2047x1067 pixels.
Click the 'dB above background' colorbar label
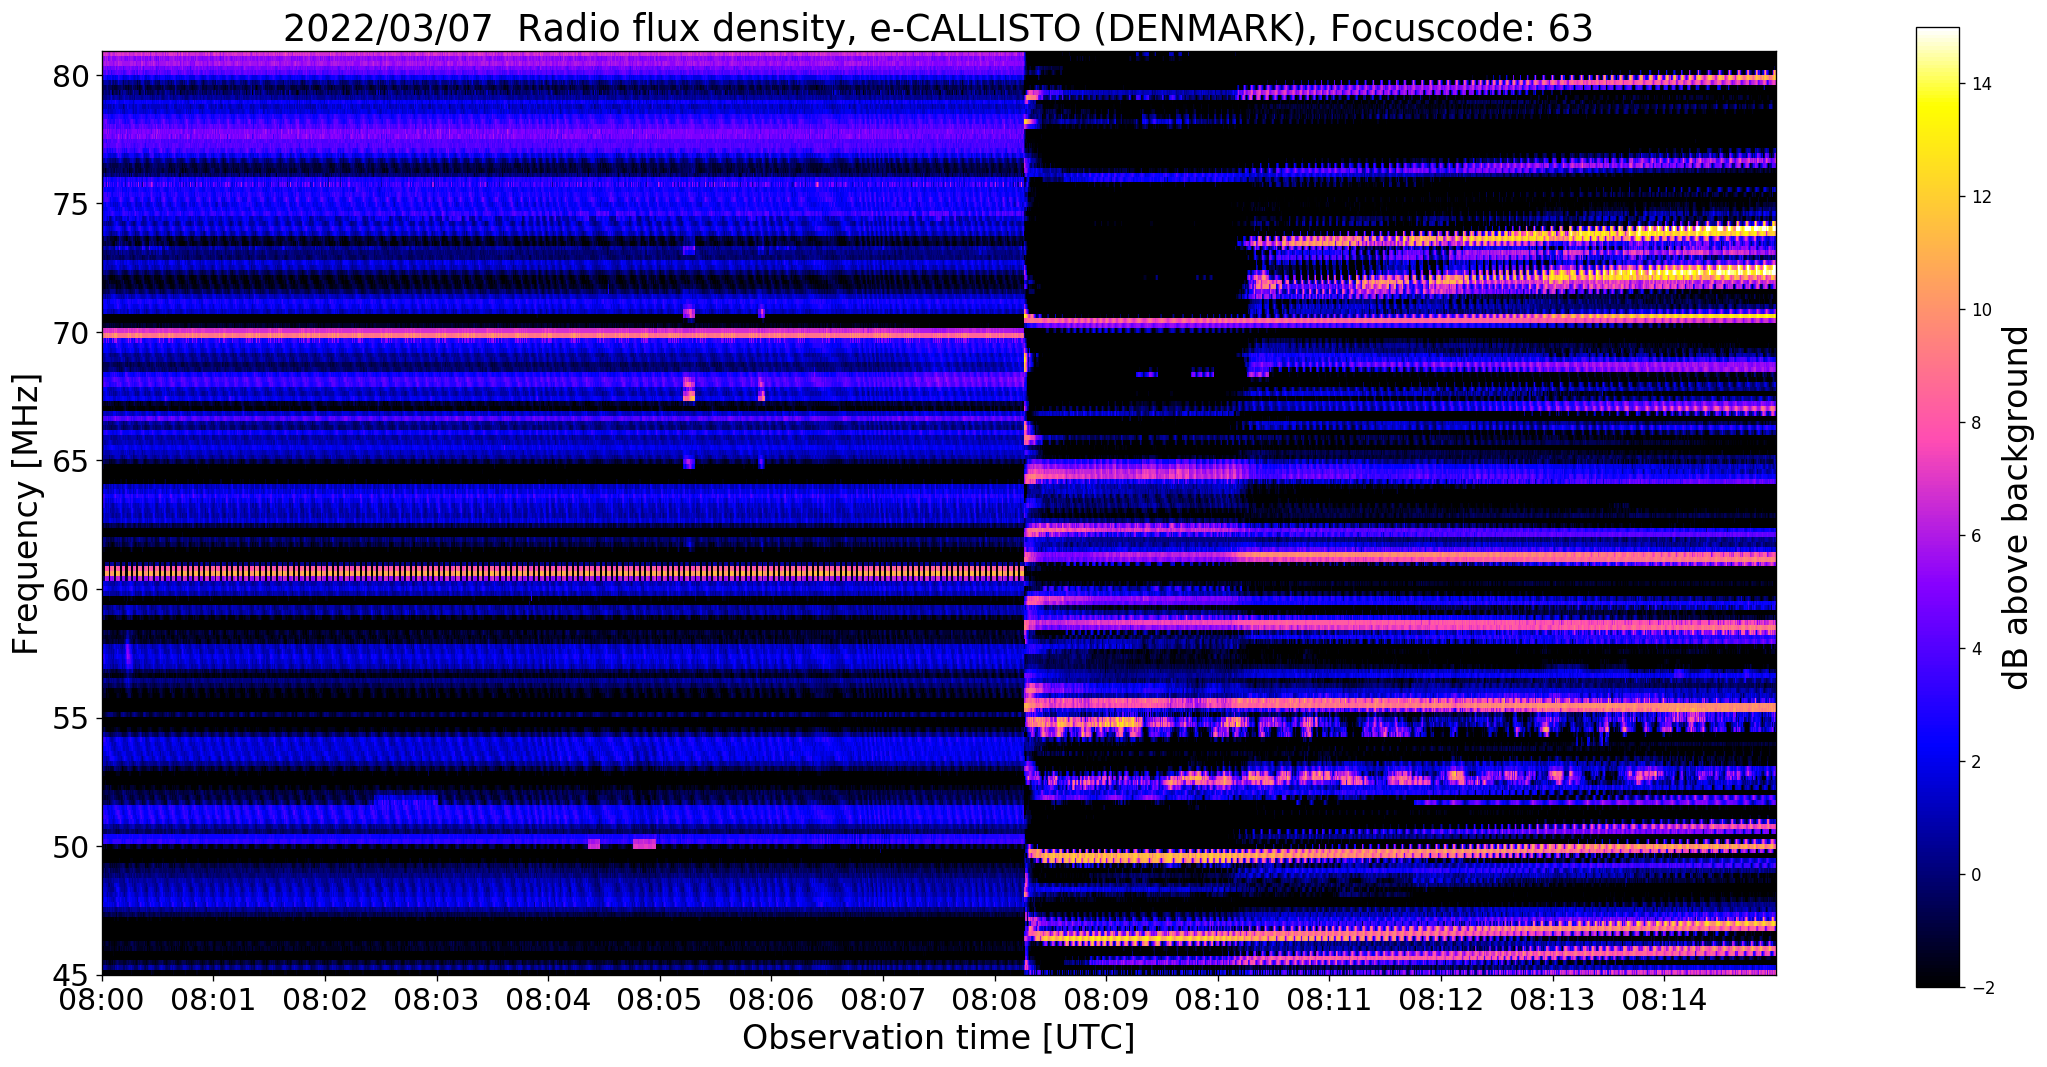click(x=2017, y=507)
